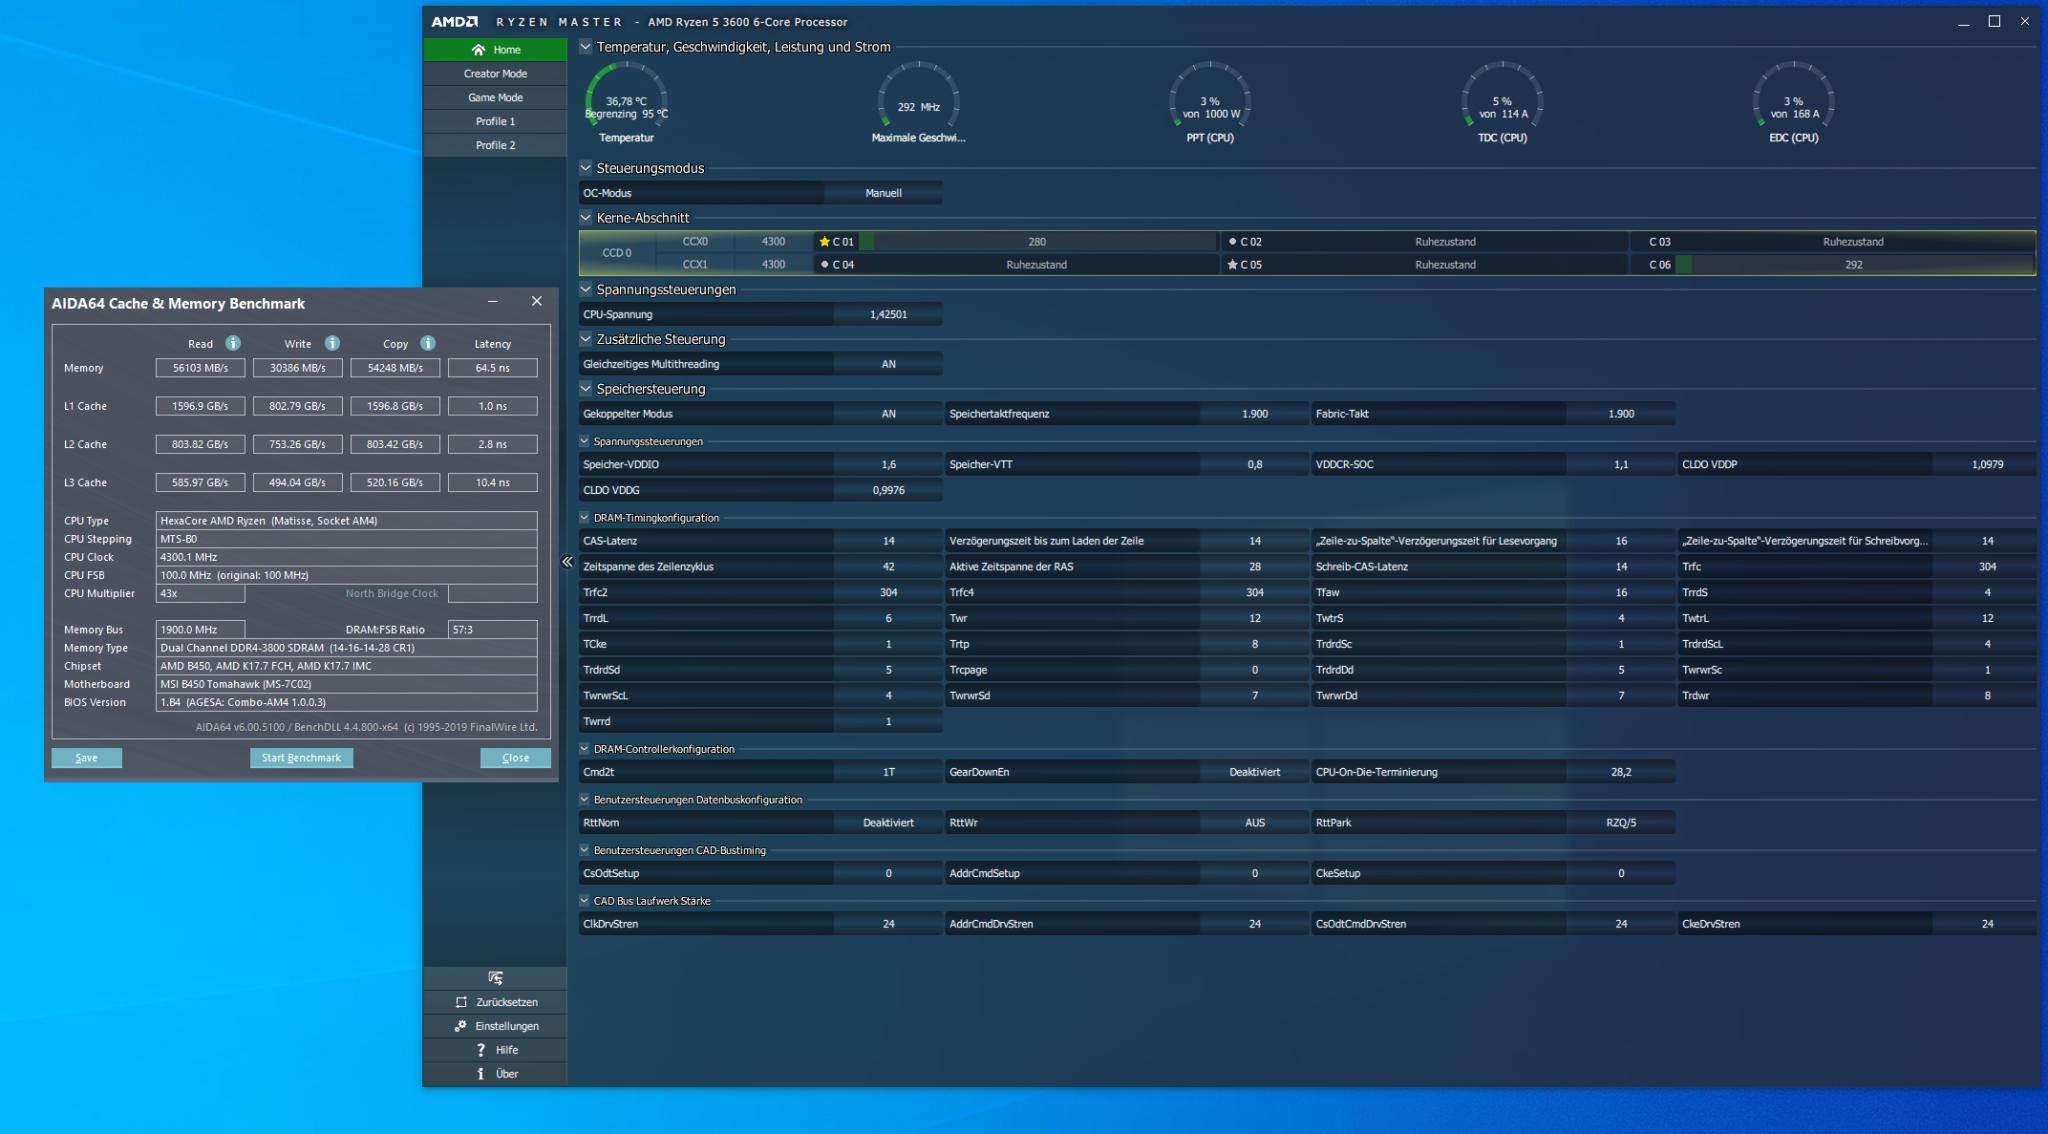Switch to Creator Mode

tap(495, 74)
